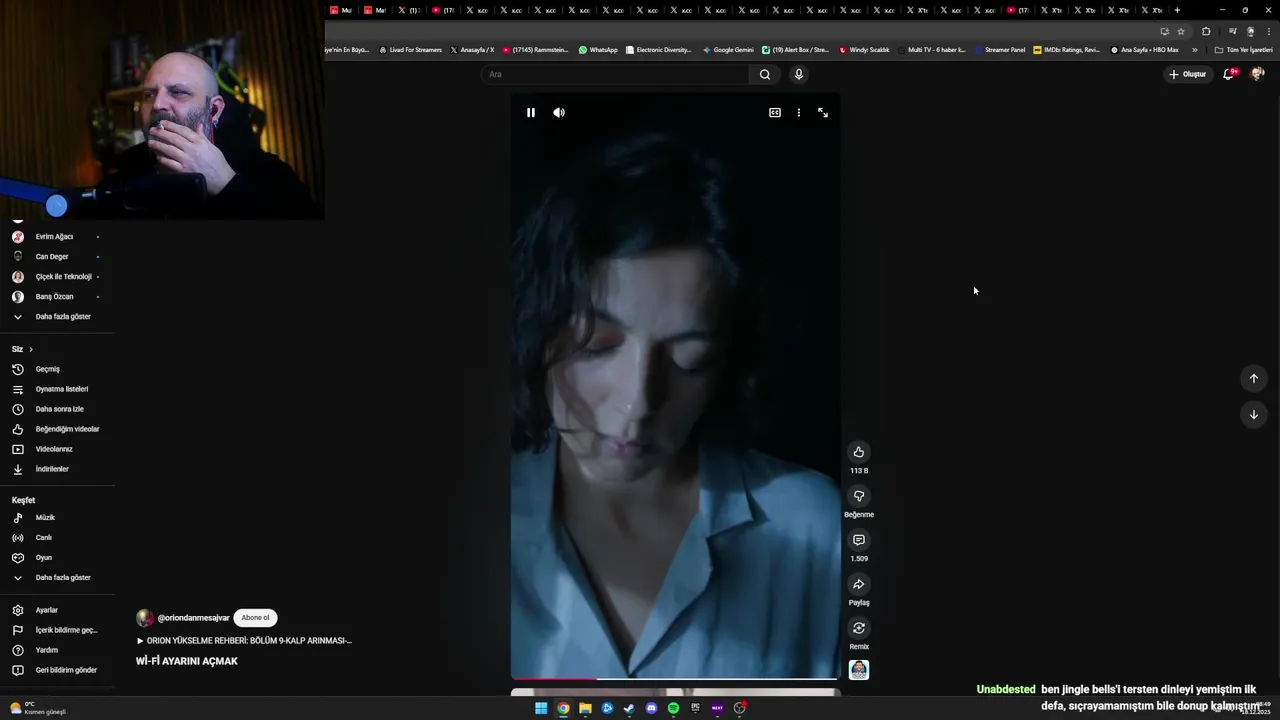Open WhatsApp bookmark

point(598,50)
